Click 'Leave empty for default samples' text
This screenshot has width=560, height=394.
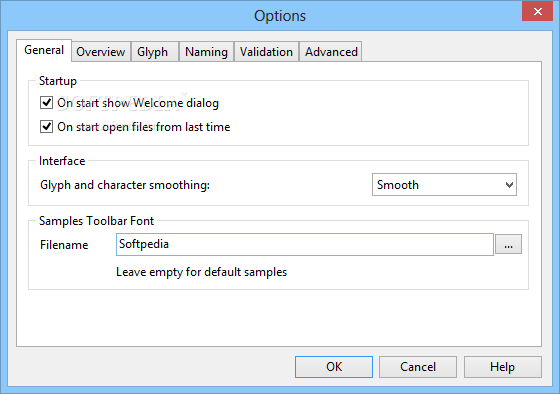(201, 272)
